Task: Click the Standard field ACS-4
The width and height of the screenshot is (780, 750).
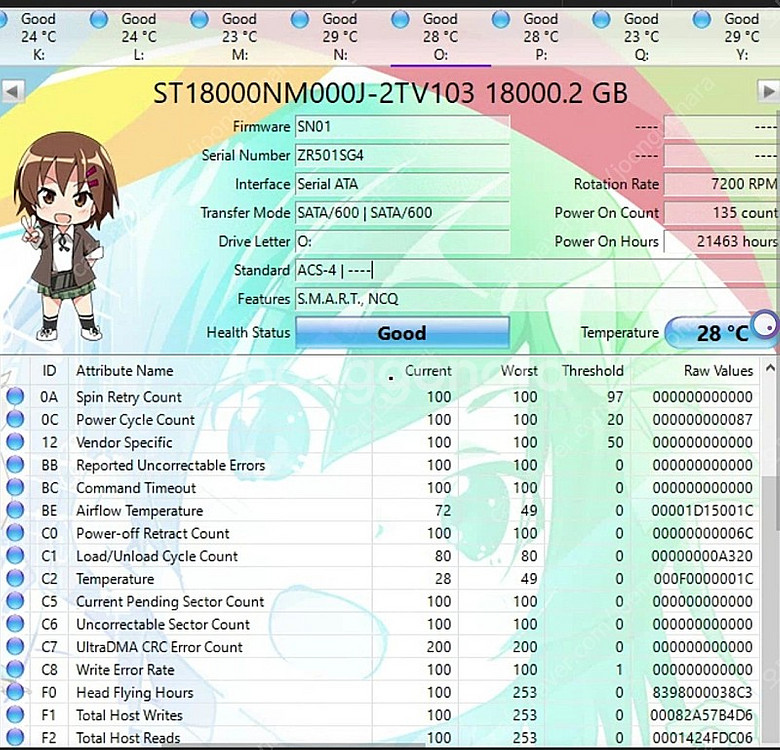Action: [537, 271]
